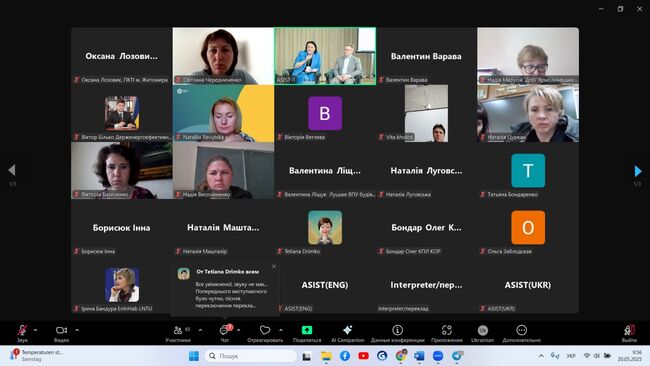The image size is (650, 366).
Task: Select Наталя Цуркан video tile
Action: [x=528, y=113]
